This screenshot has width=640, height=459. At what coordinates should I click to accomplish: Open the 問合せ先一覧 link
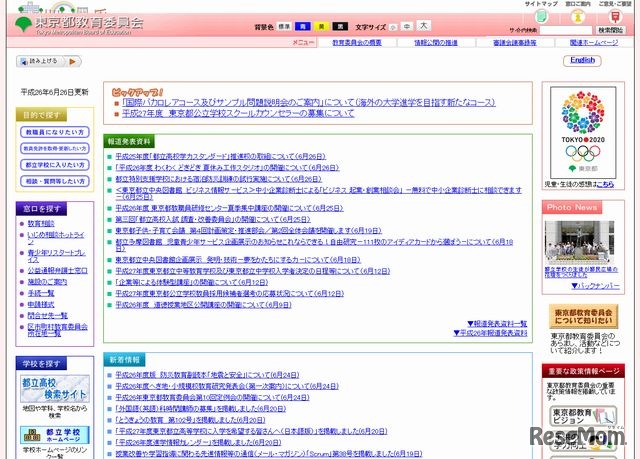[x=47, y=316]
